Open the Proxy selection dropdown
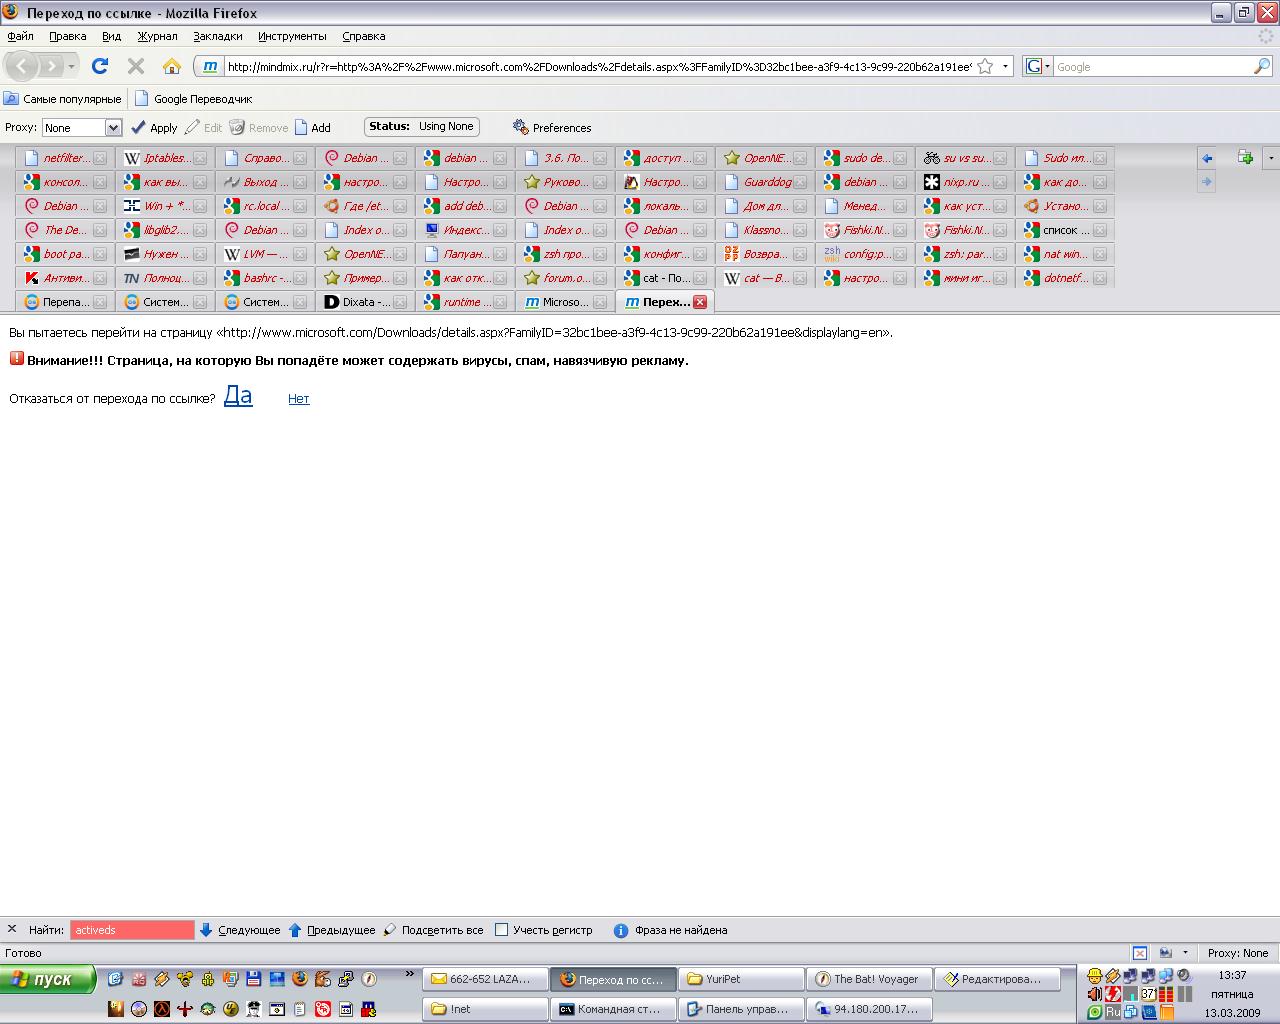Screen dimensions: 1280x1024 [x=113, y=127]
